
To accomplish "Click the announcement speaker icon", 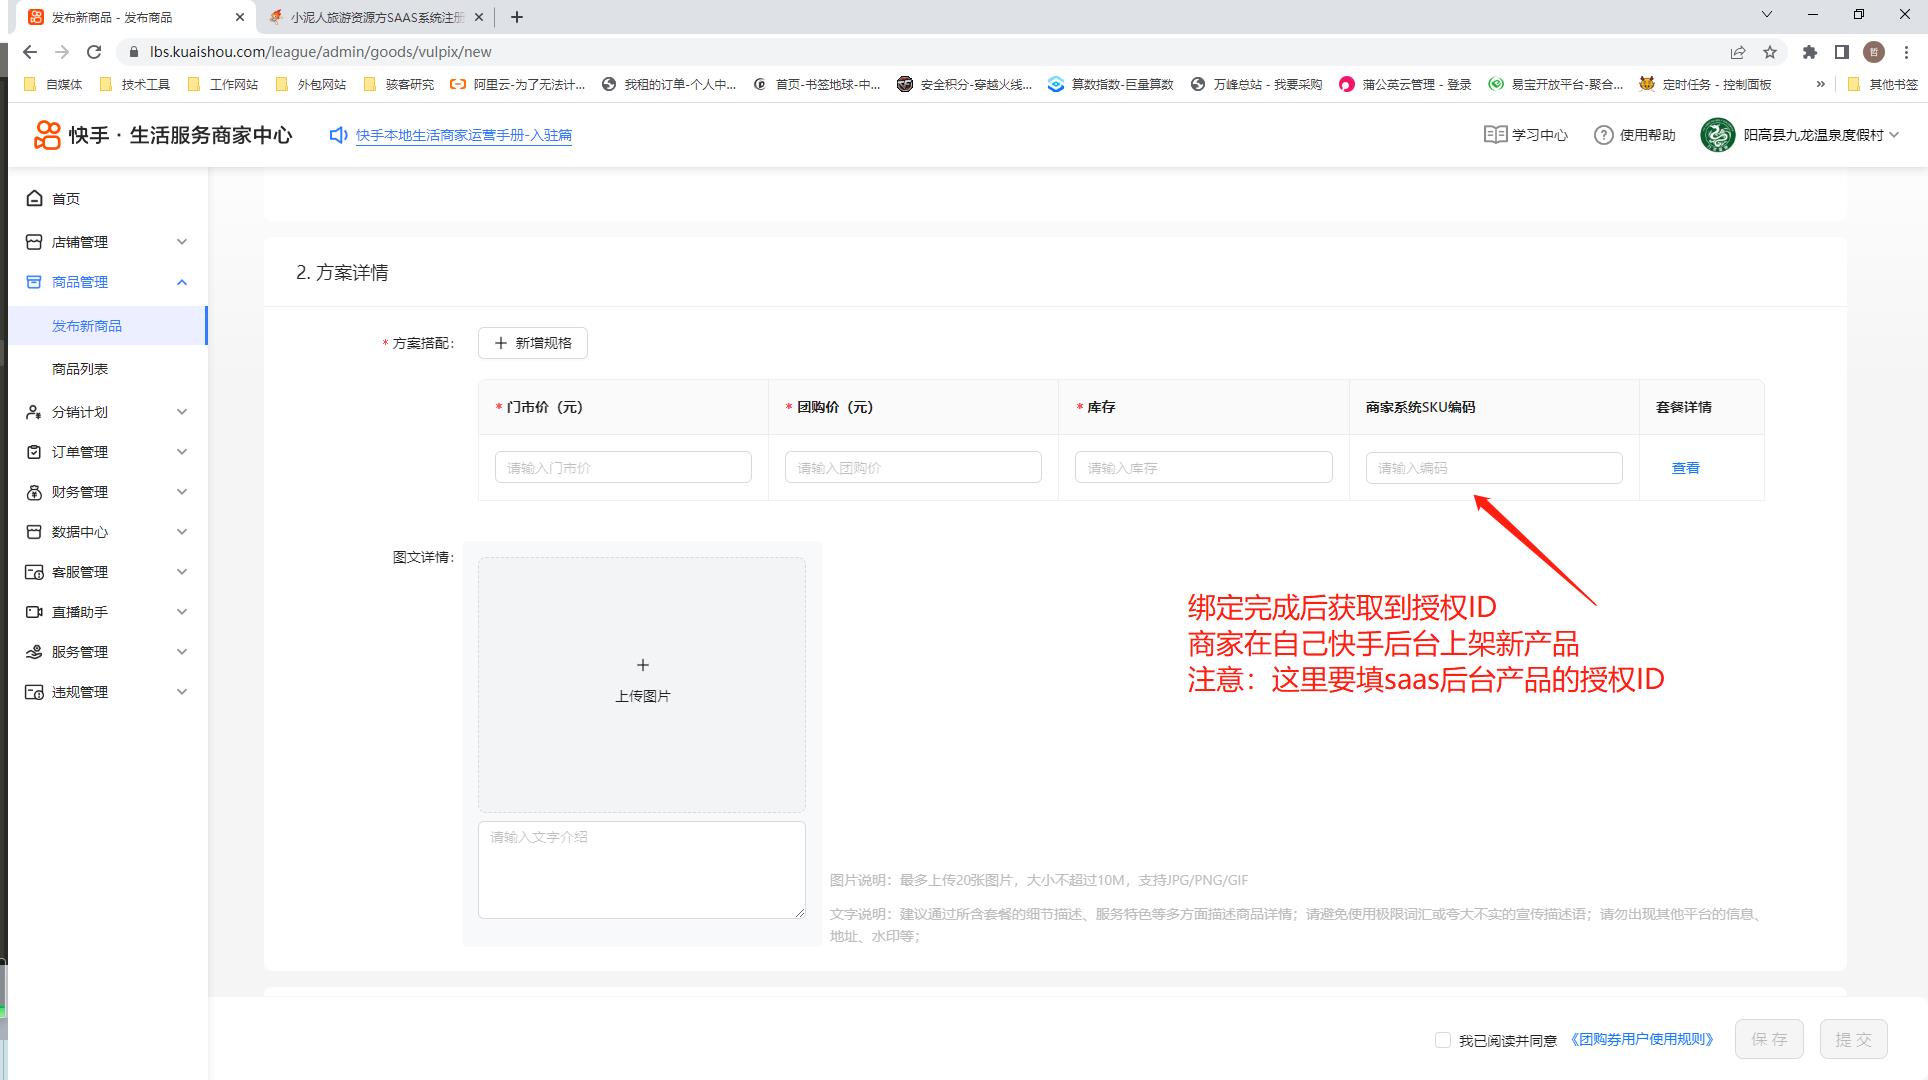I will coord(338,135).
